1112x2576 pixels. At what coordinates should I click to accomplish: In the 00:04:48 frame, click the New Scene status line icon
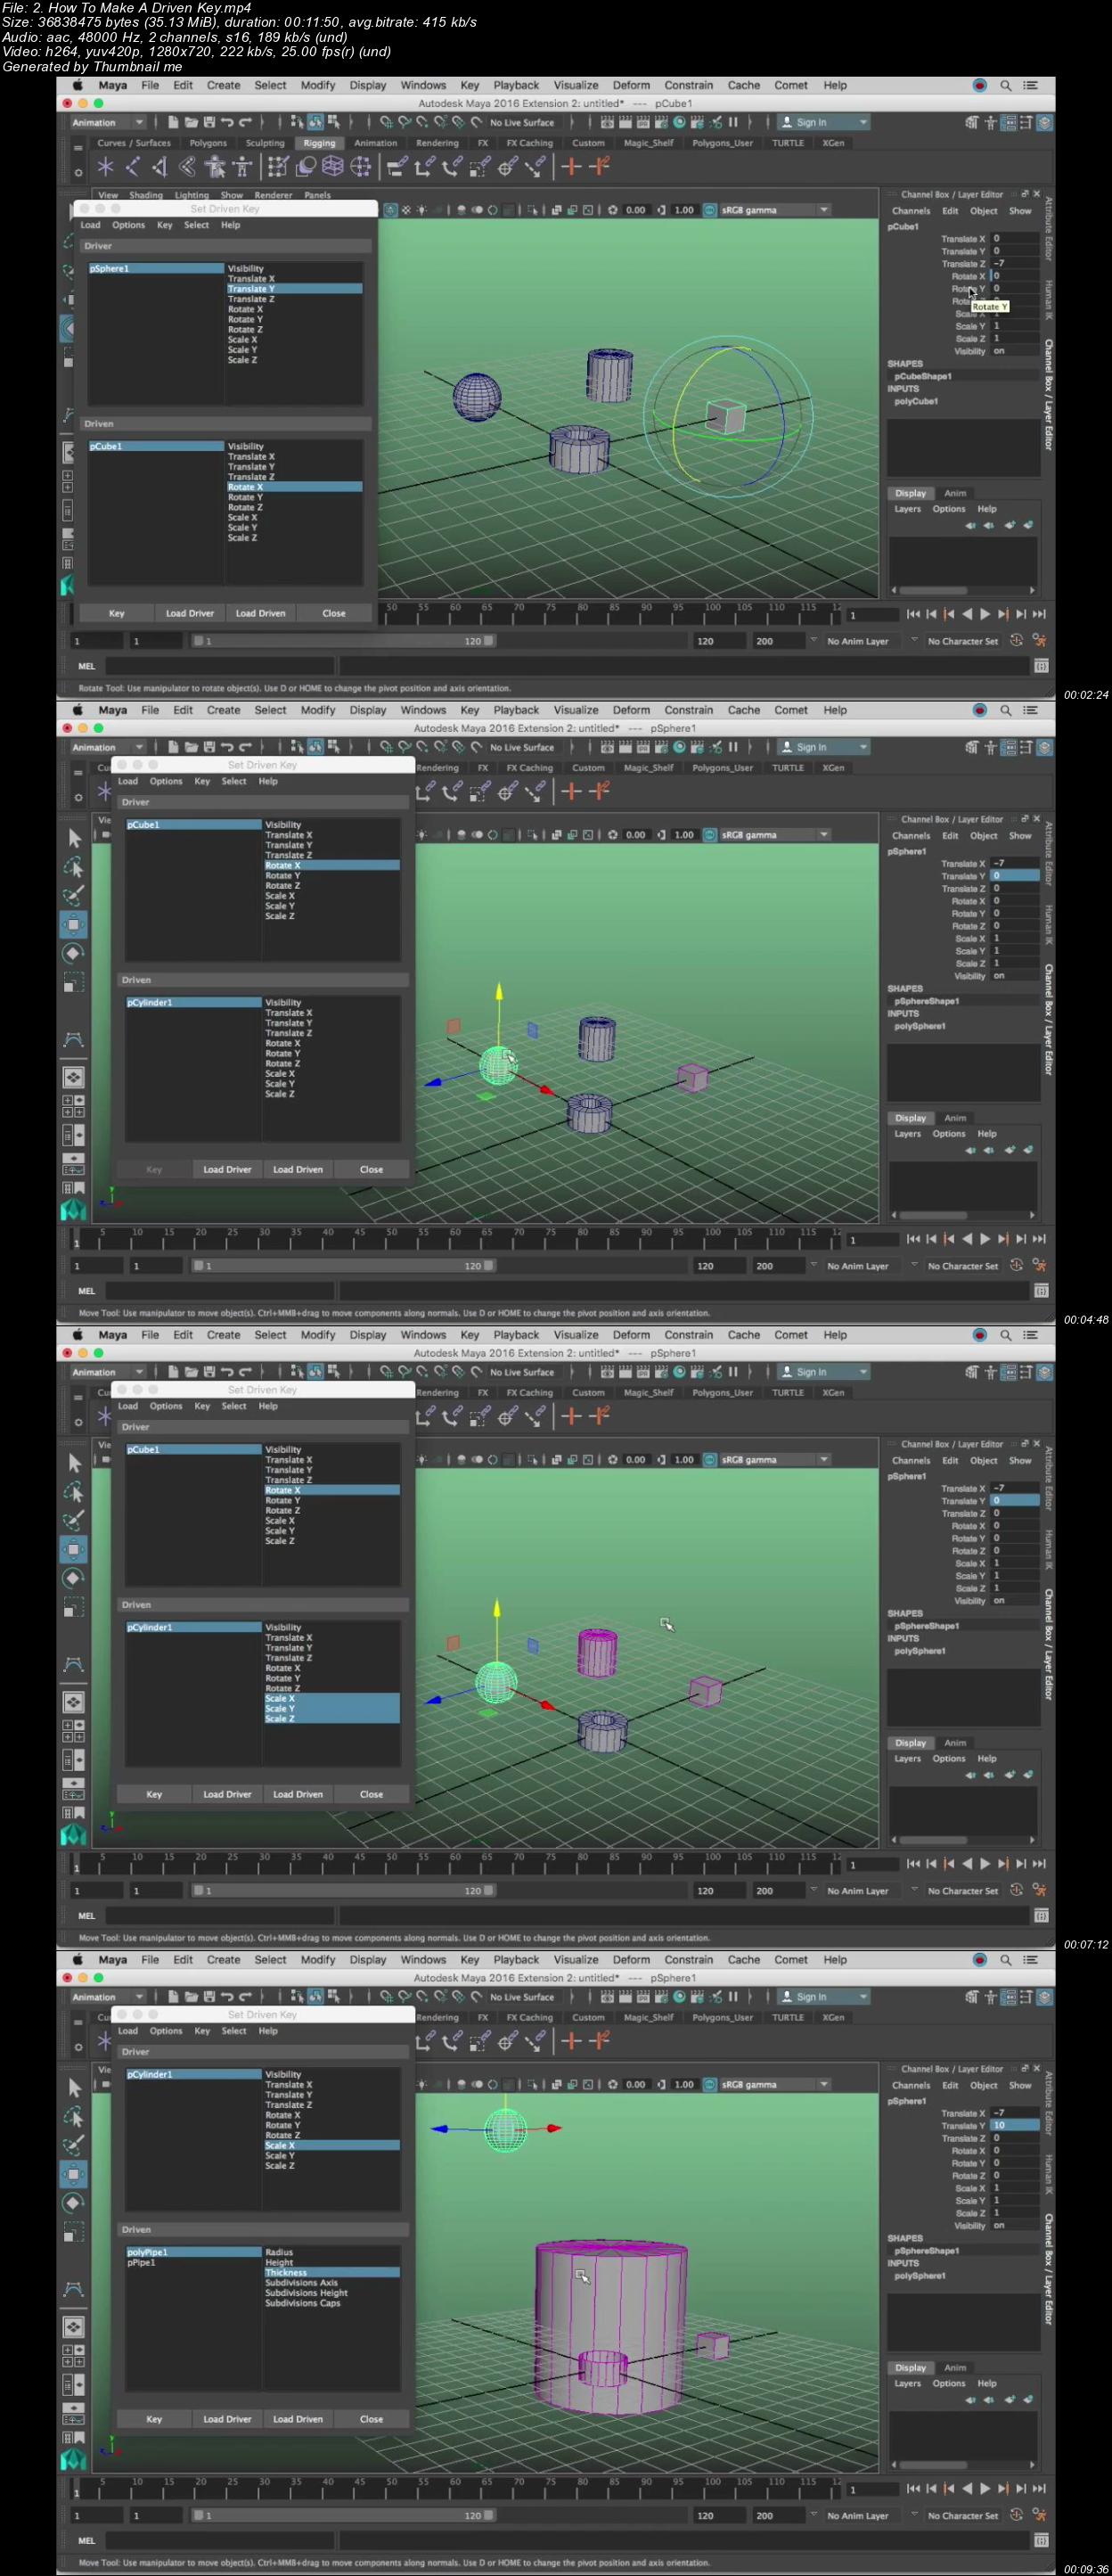172,747
